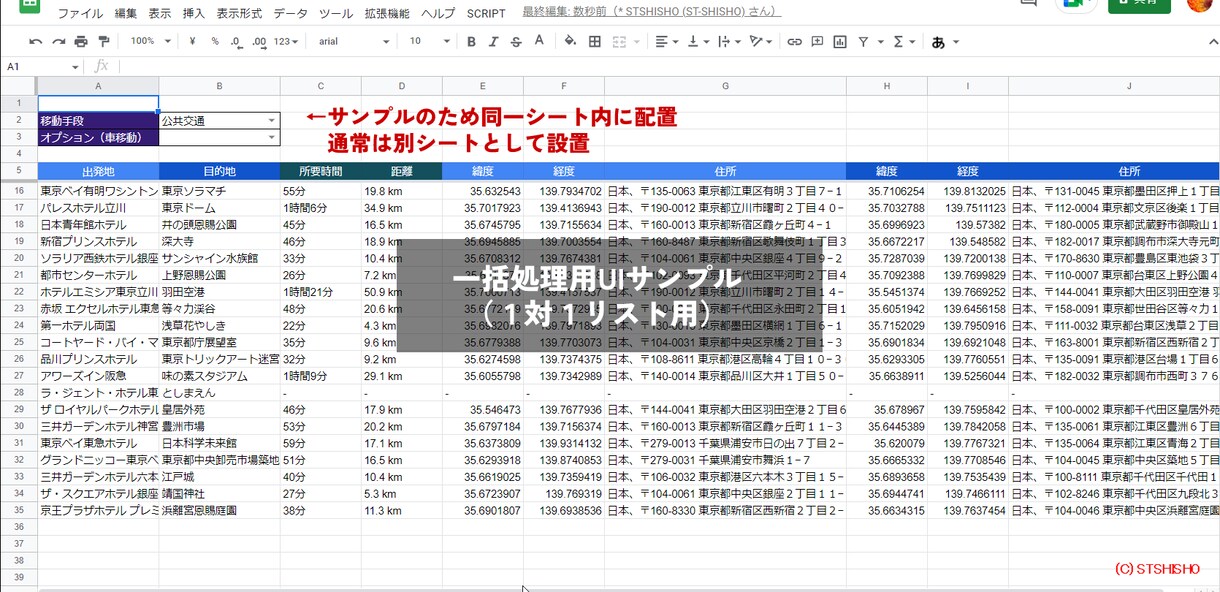Viewport: 1220px width, 592px height.
Task: Open the データ menu
Action: (x=291, y=14)
